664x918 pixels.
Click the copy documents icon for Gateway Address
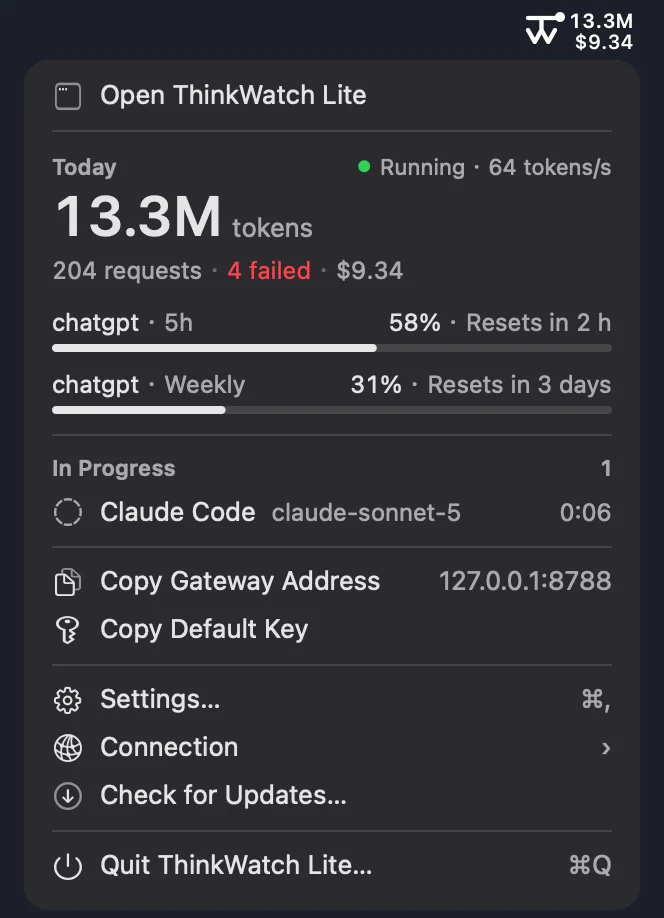click(68, 582)
